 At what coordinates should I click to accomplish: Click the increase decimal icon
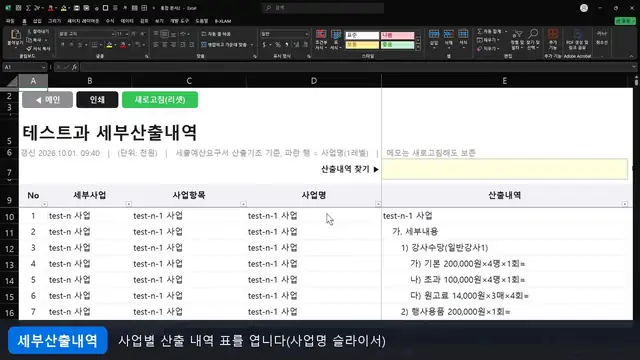pyautogui.click(x=296, y=44)
